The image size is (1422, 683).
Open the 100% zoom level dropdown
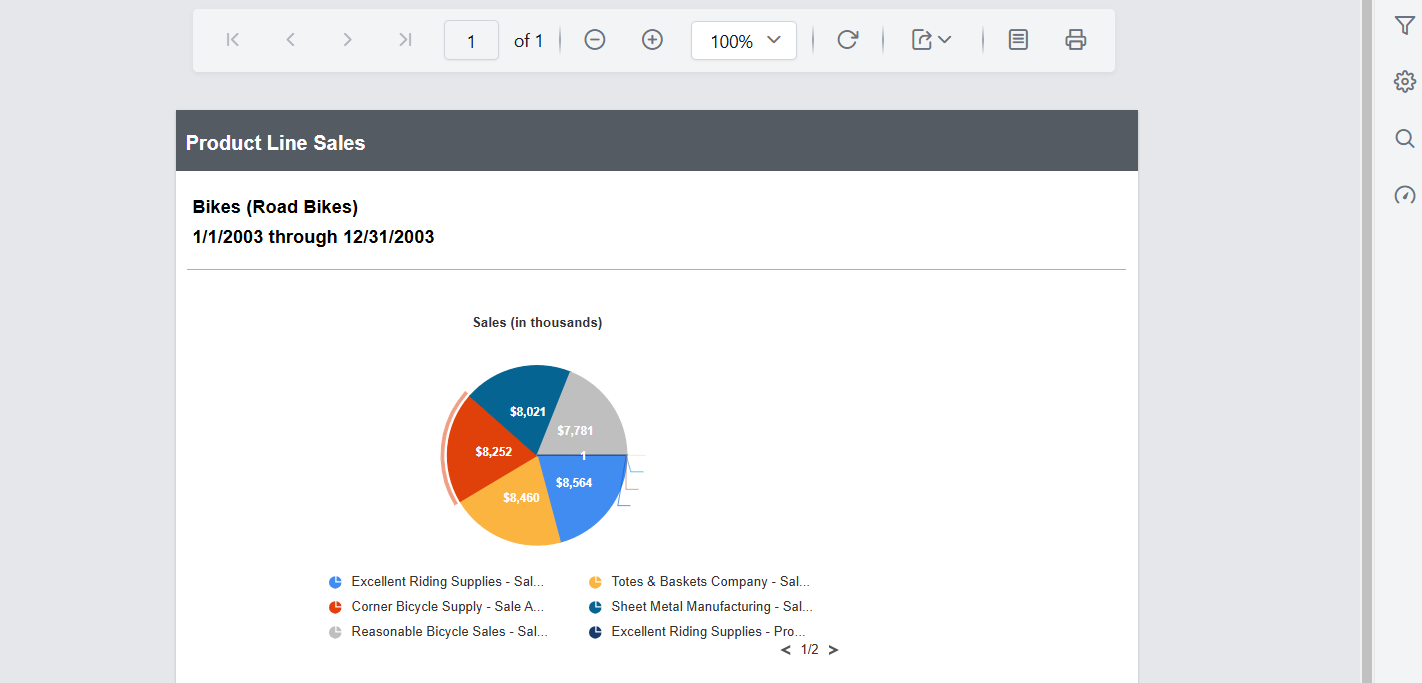pyautogui.click(x=743, y=40)
